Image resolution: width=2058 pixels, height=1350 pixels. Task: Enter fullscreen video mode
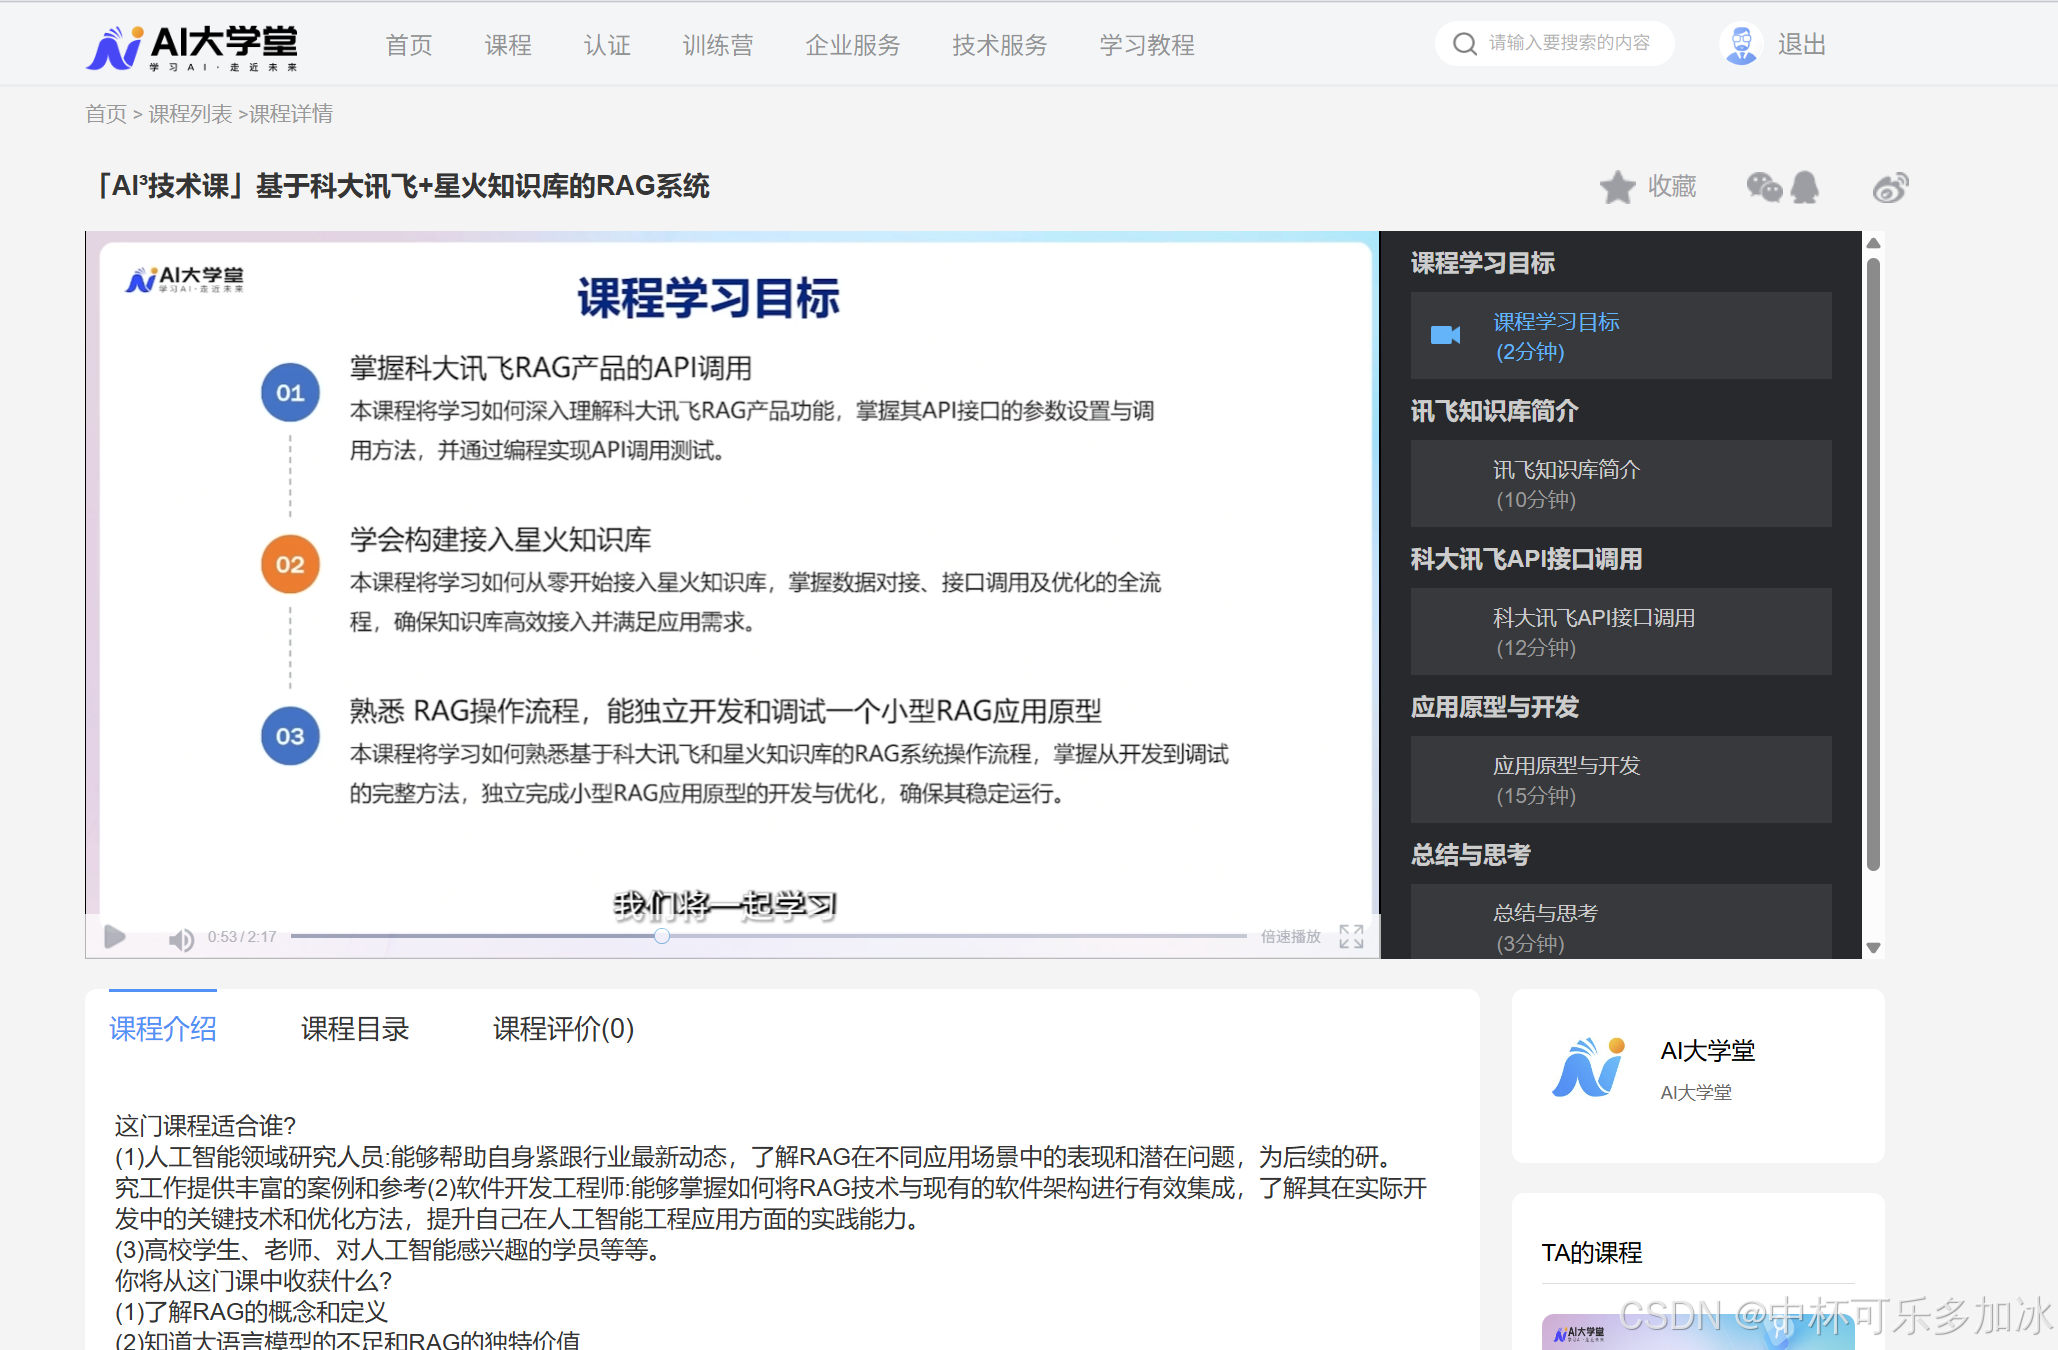[x=1351, y=937]
